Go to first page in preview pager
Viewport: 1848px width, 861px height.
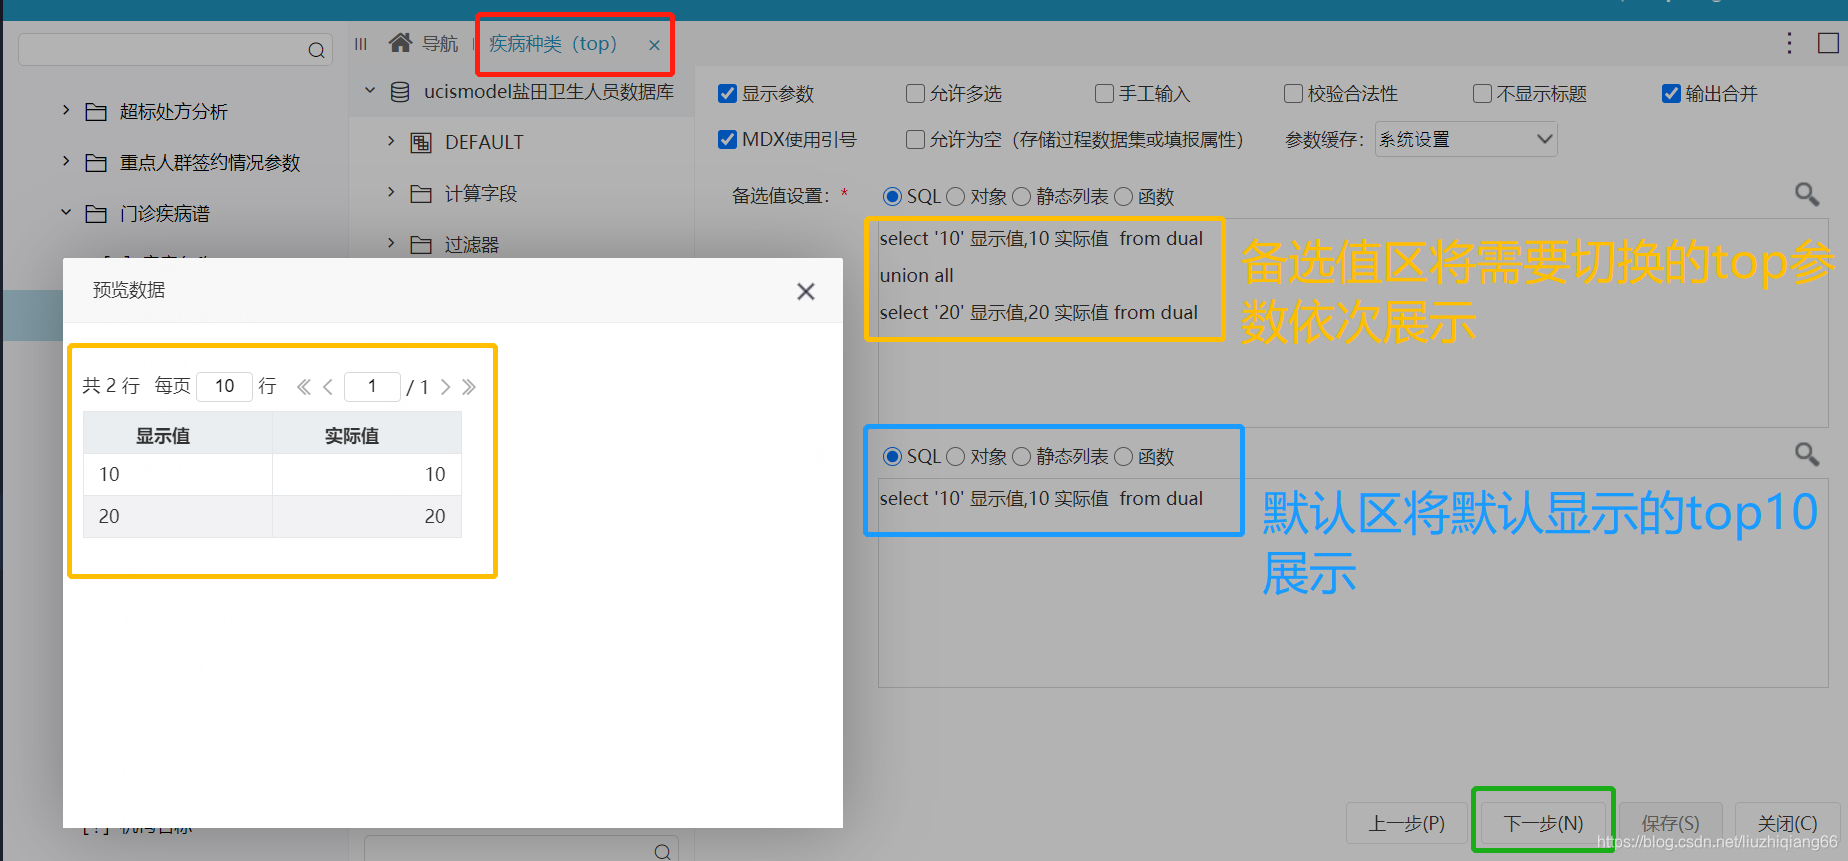[303, 387]
